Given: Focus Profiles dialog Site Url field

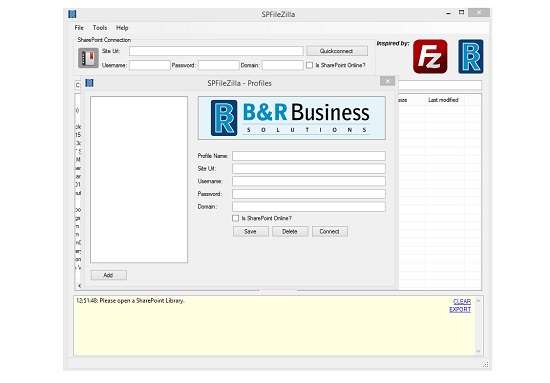Looking at the screenshot, I should pyautogui.click(x=309, y=169).
